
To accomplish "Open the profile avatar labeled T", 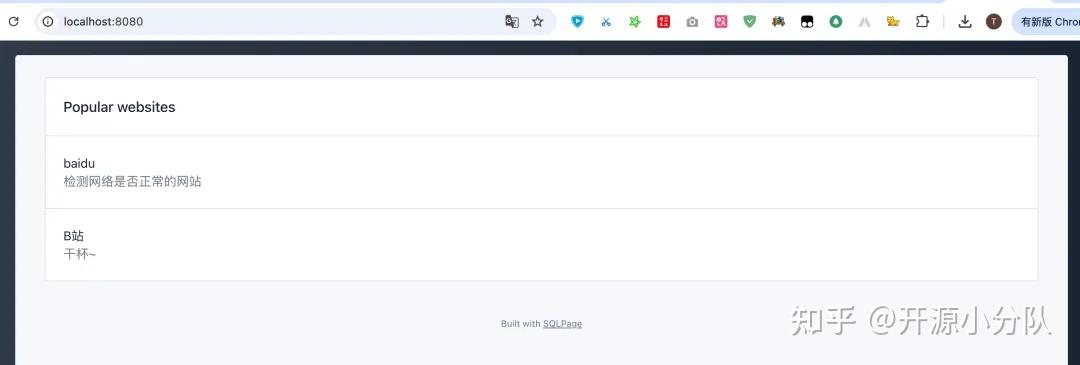I will tap(993, 21).
